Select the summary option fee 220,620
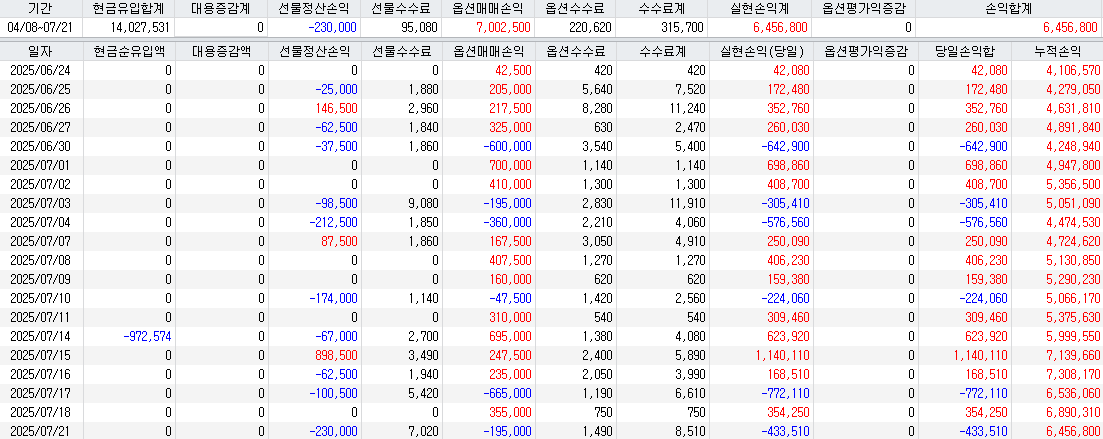Screen dimensions: 1103x439 point(589,27)
